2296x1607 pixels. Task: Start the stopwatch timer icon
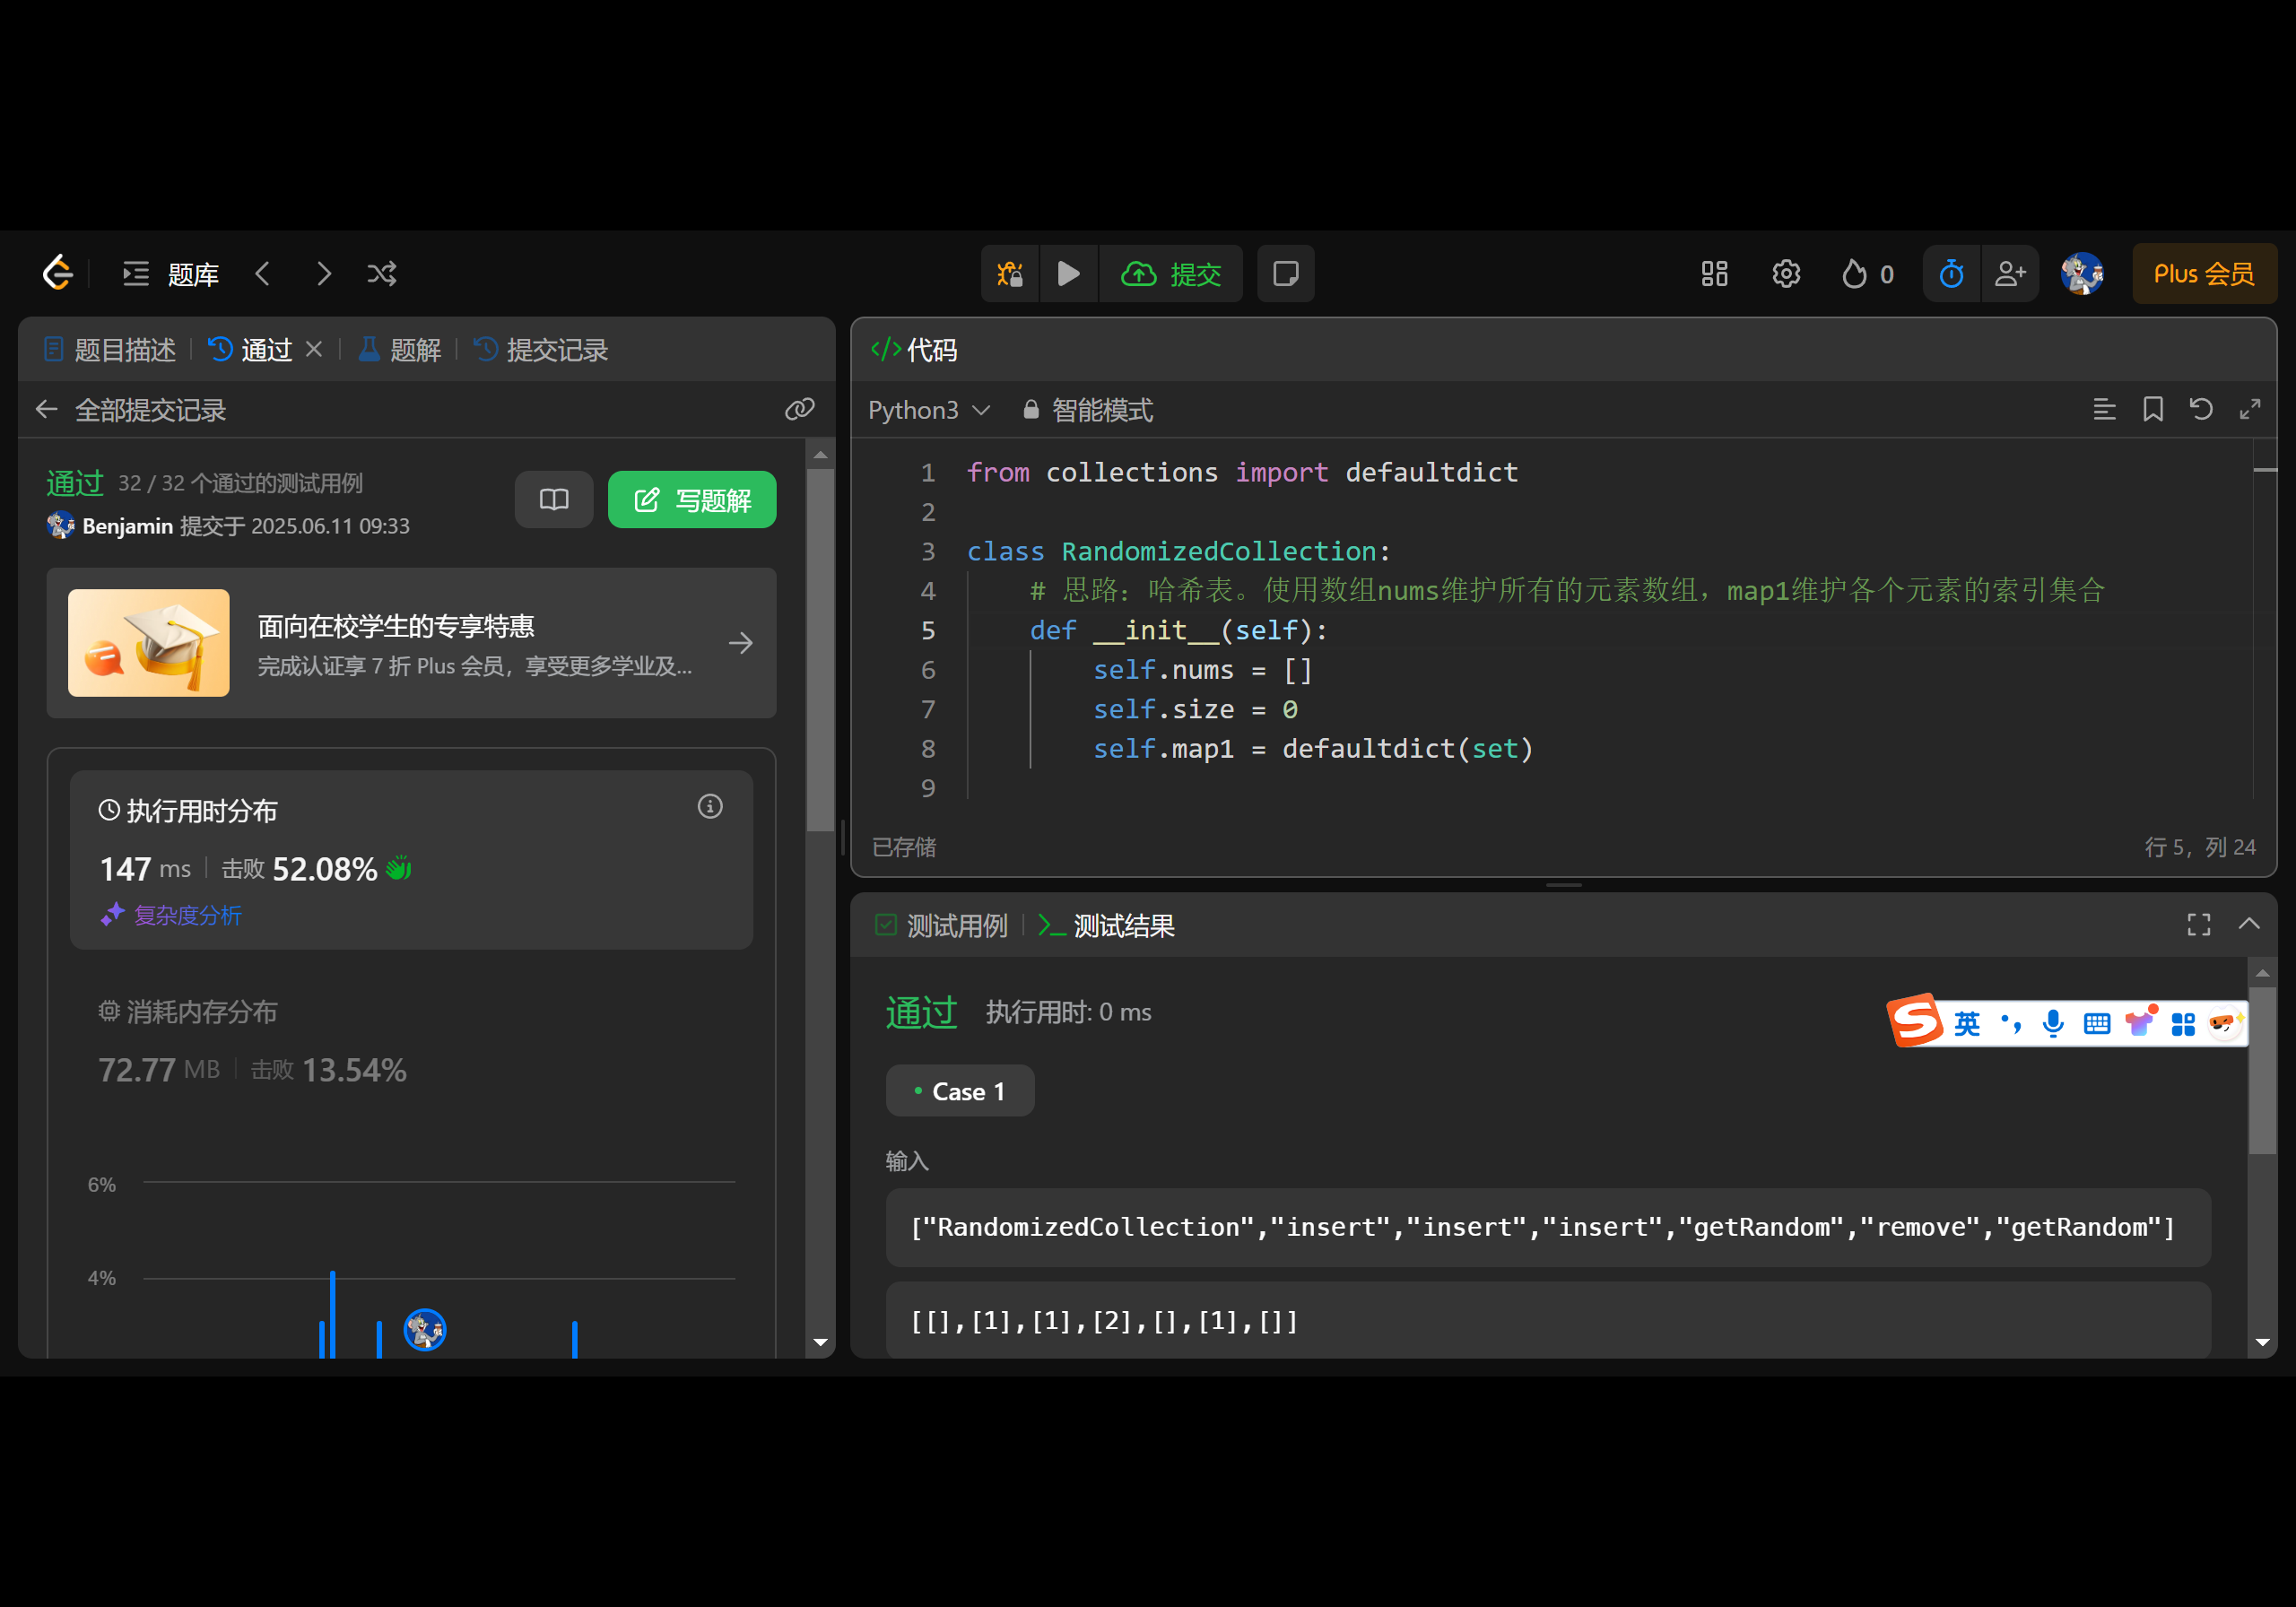tap(1951, 274)
